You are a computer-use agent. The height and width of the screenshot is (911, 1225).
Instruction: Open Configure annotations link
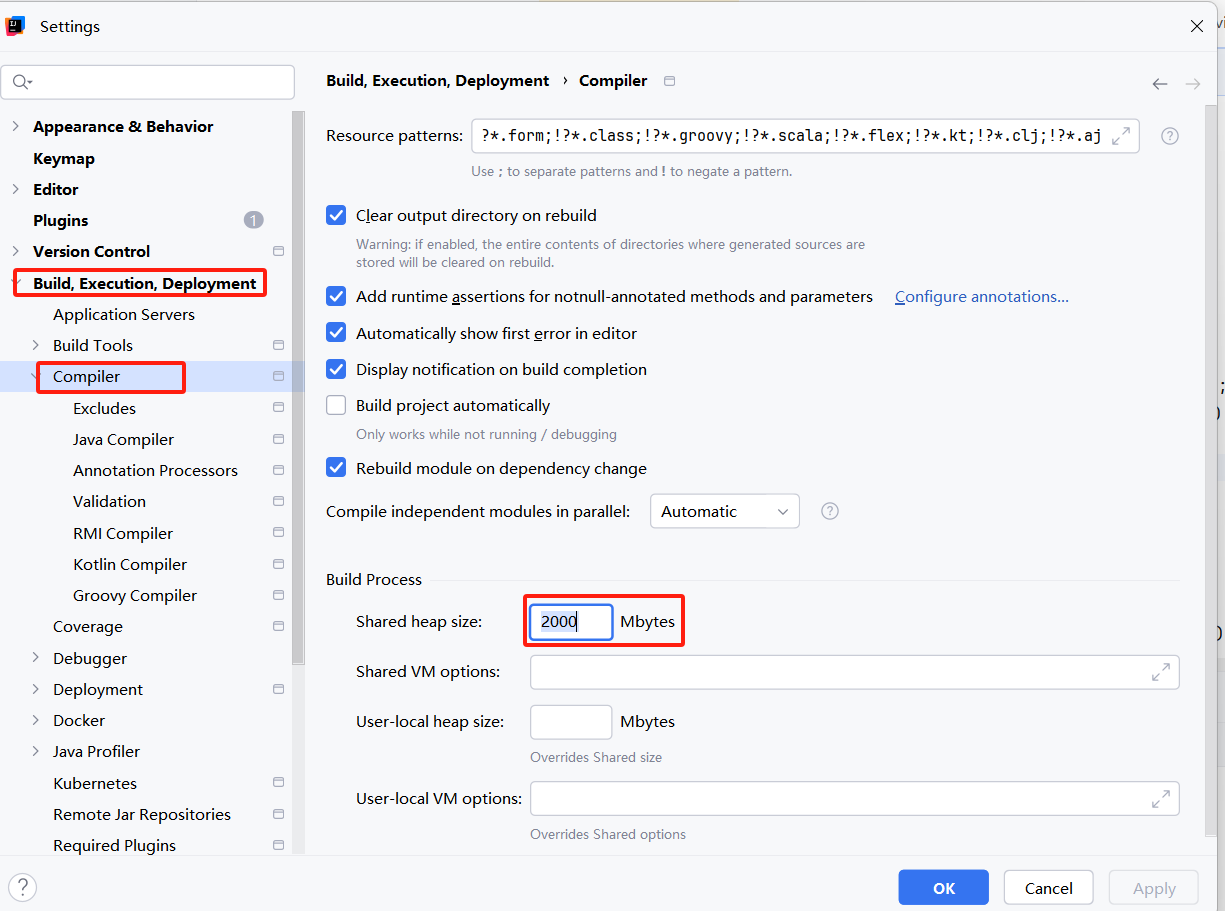pos(981,296)
